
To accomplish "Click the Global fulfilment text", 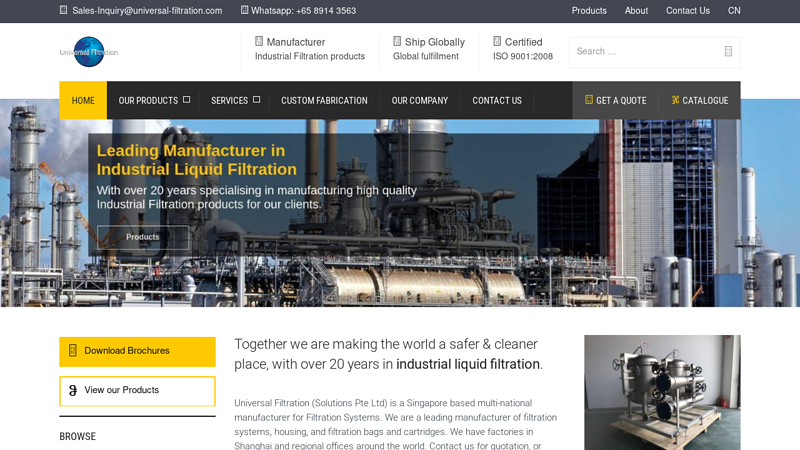I will click(426, 56).
